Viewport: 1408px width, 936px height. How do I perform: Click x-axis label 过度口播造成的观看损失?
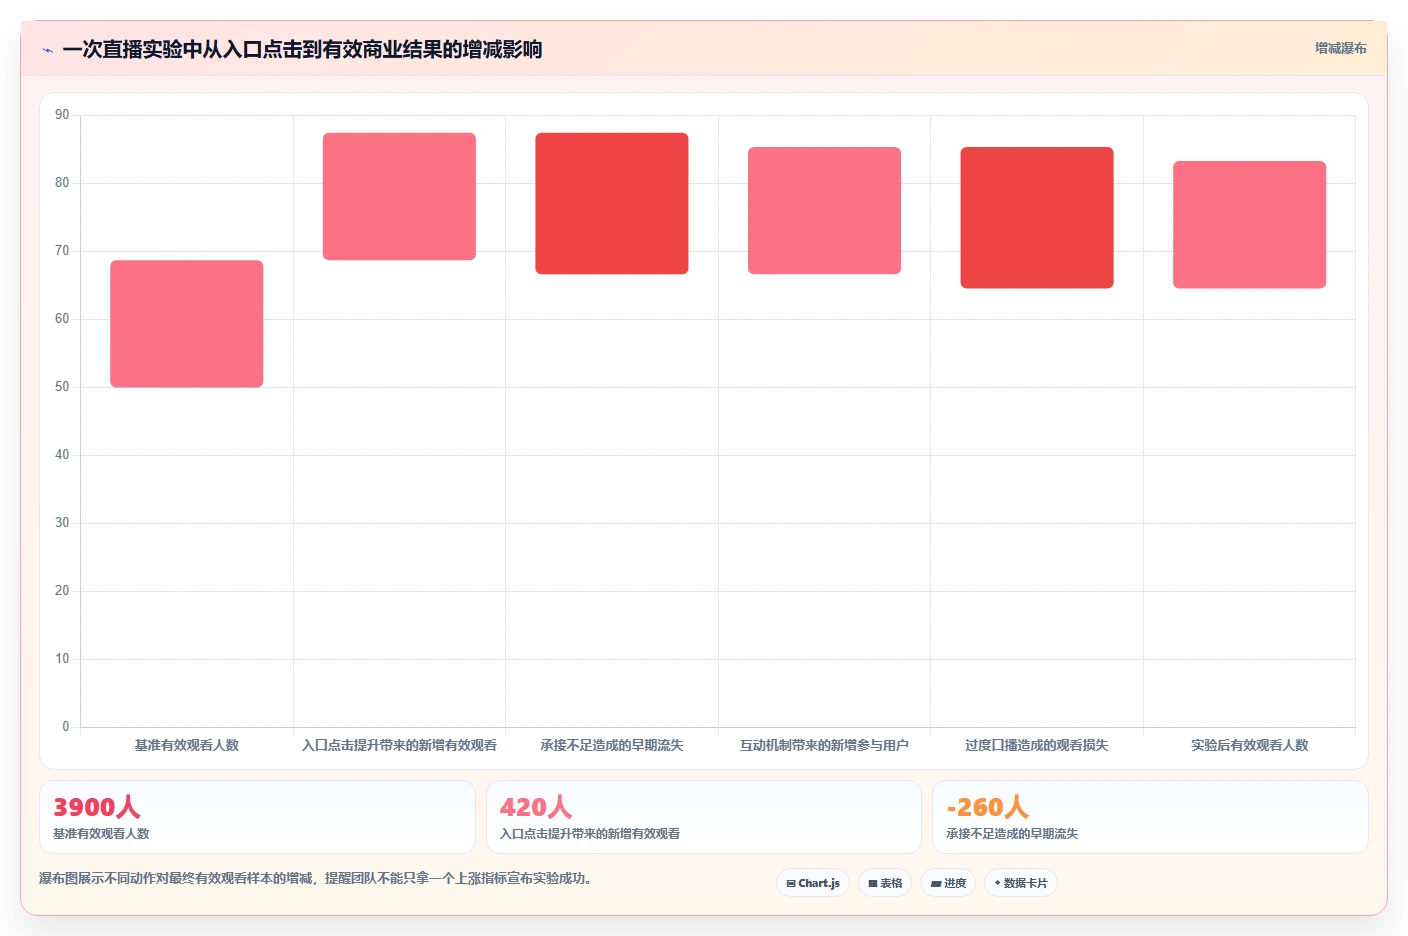(1037, 745)
